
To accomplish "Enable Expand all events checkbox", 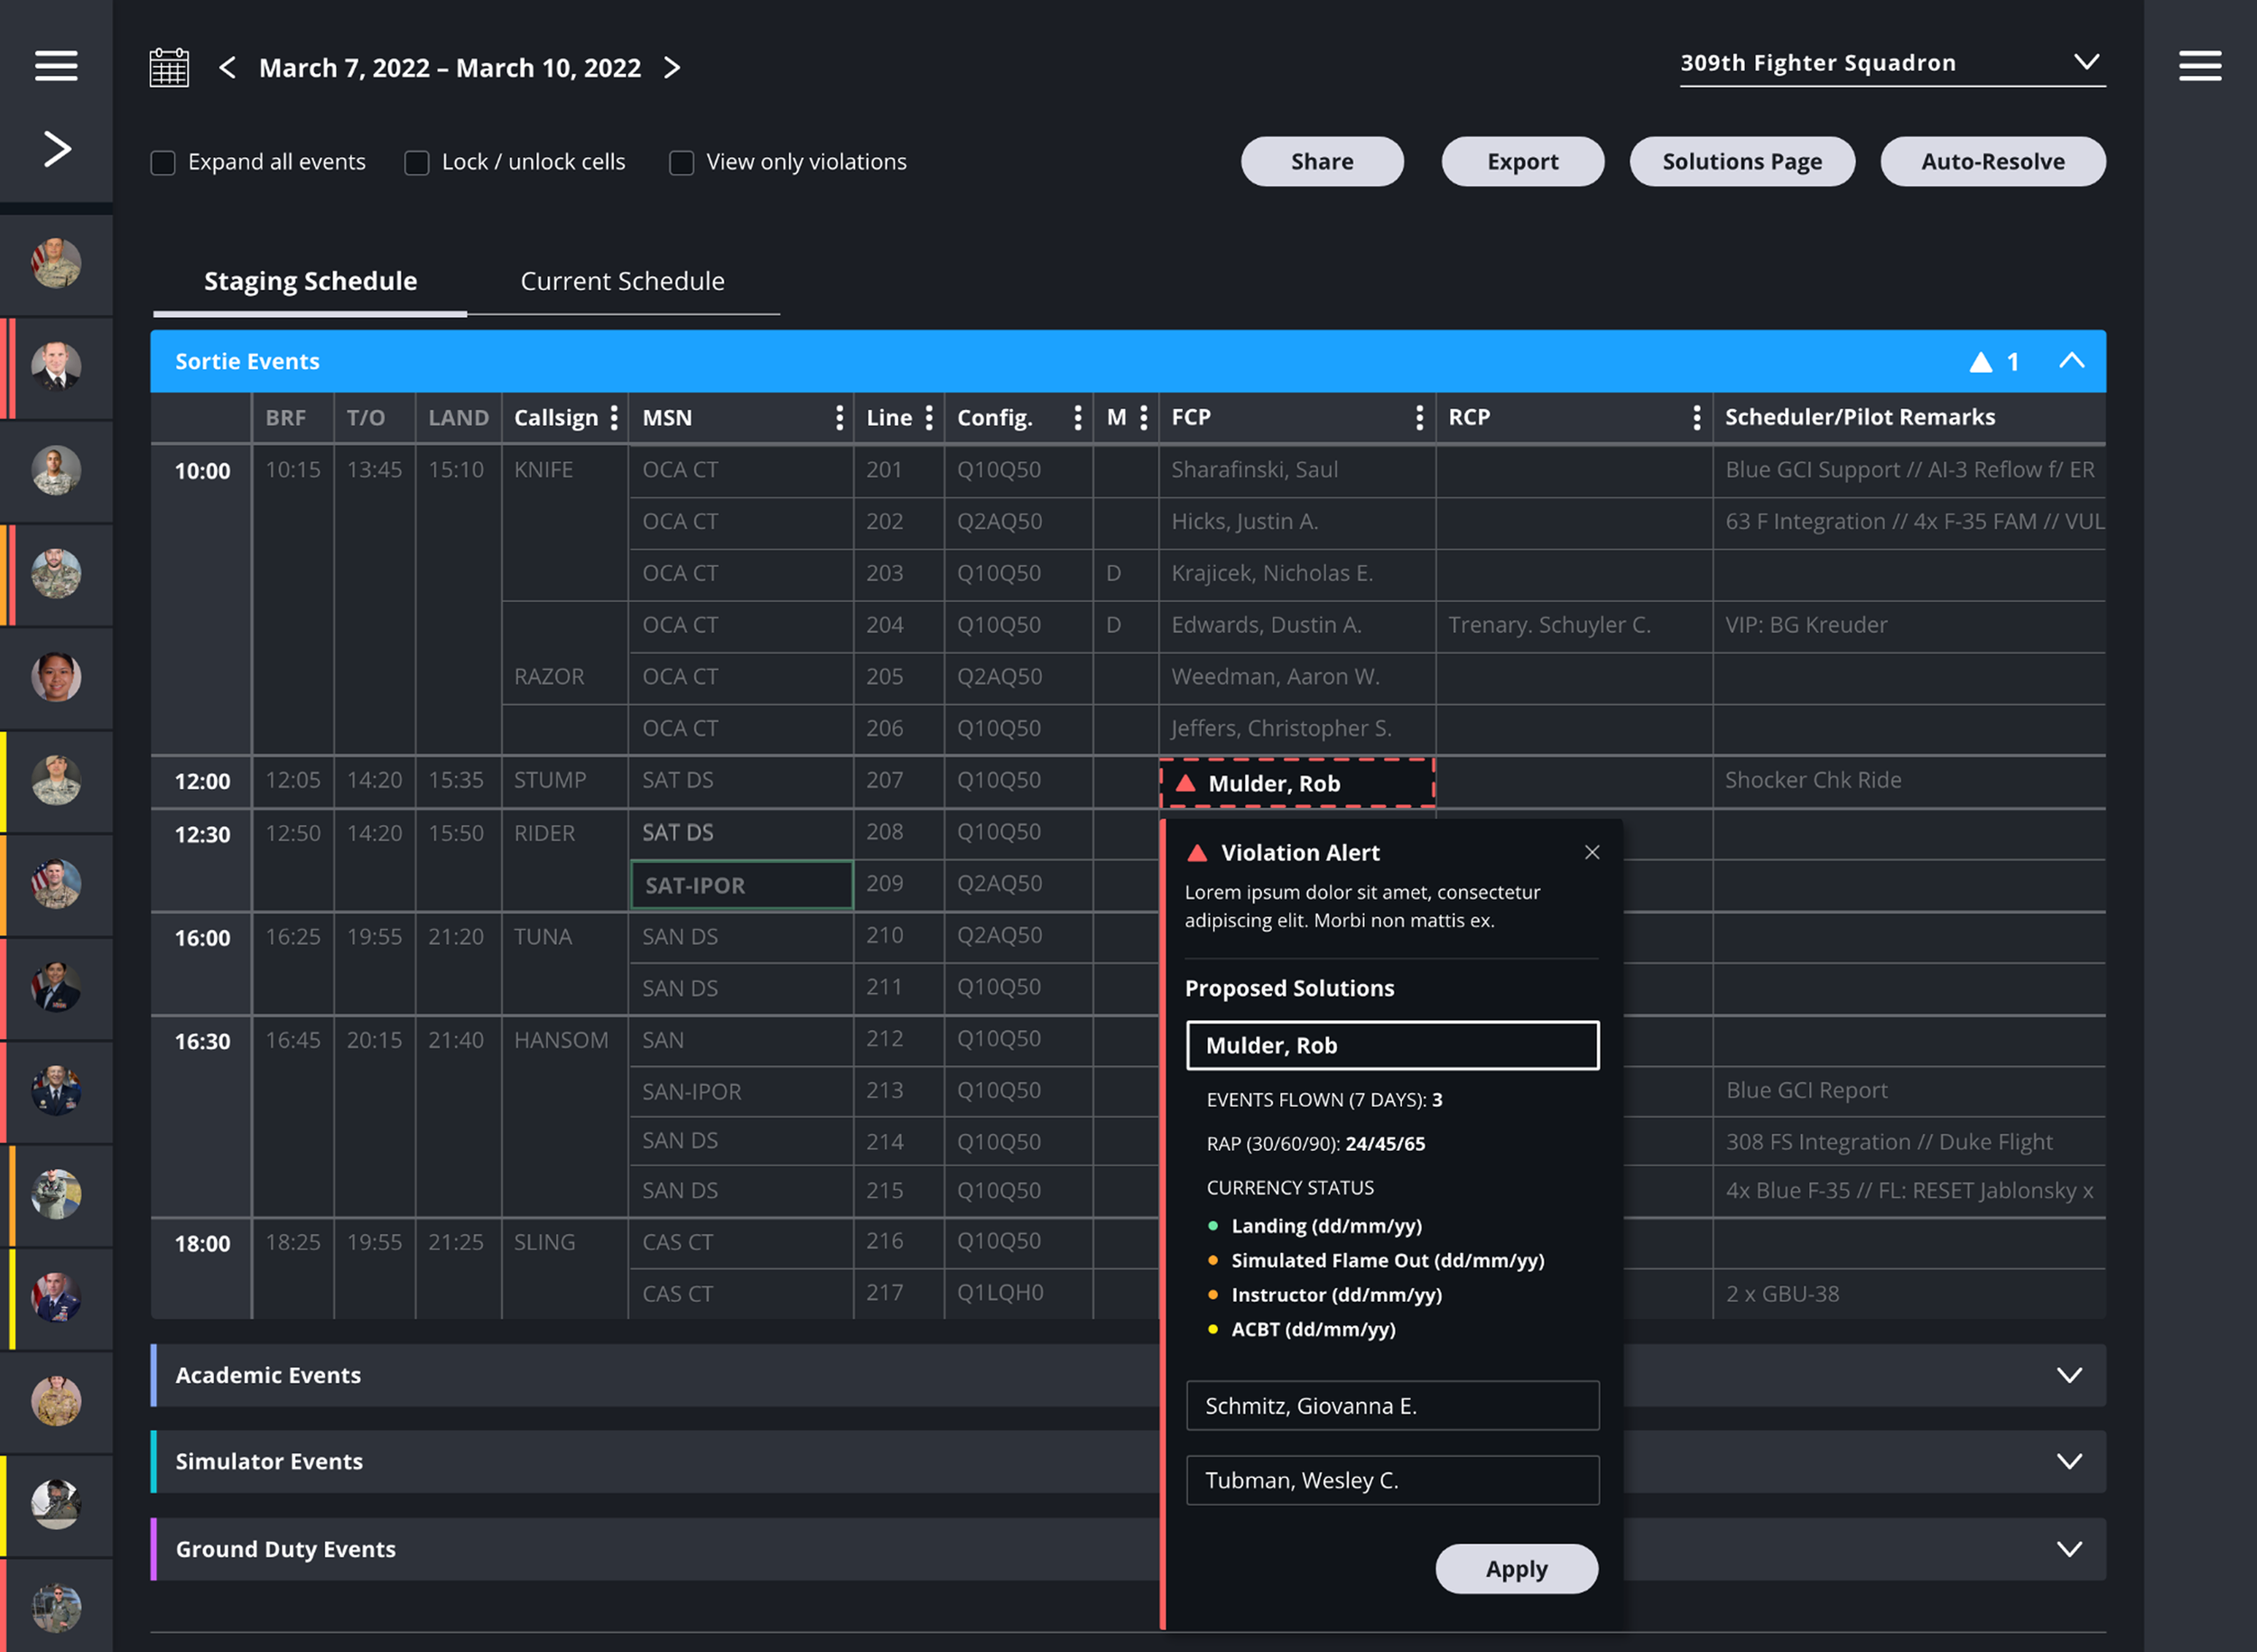I will point(163,163).
